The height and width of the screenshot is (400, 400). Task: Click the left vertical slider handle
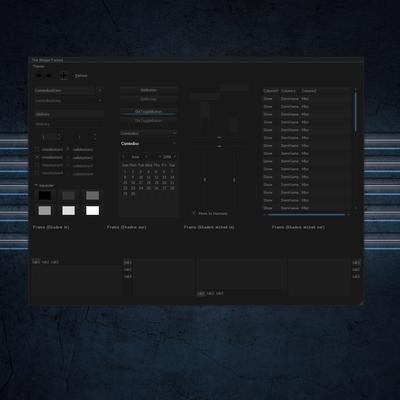coord(205,180)
